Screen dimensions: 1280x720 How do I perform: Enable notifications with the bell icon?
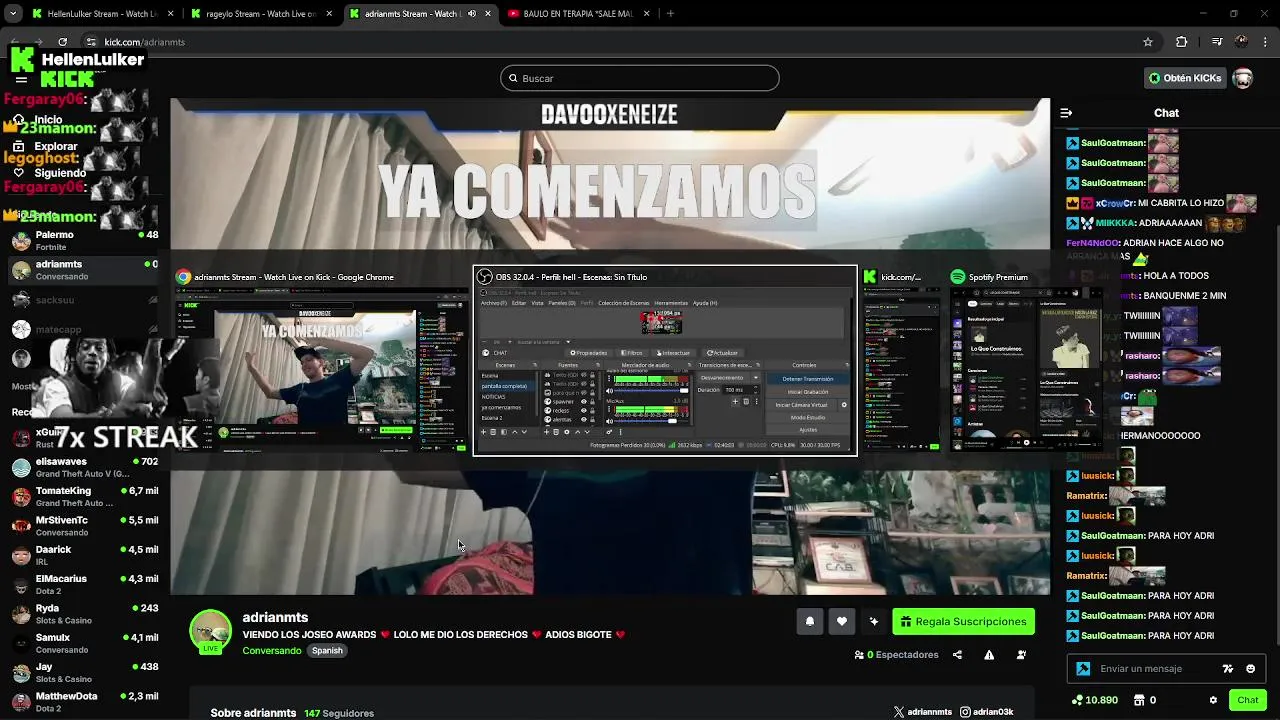point(810,622)
